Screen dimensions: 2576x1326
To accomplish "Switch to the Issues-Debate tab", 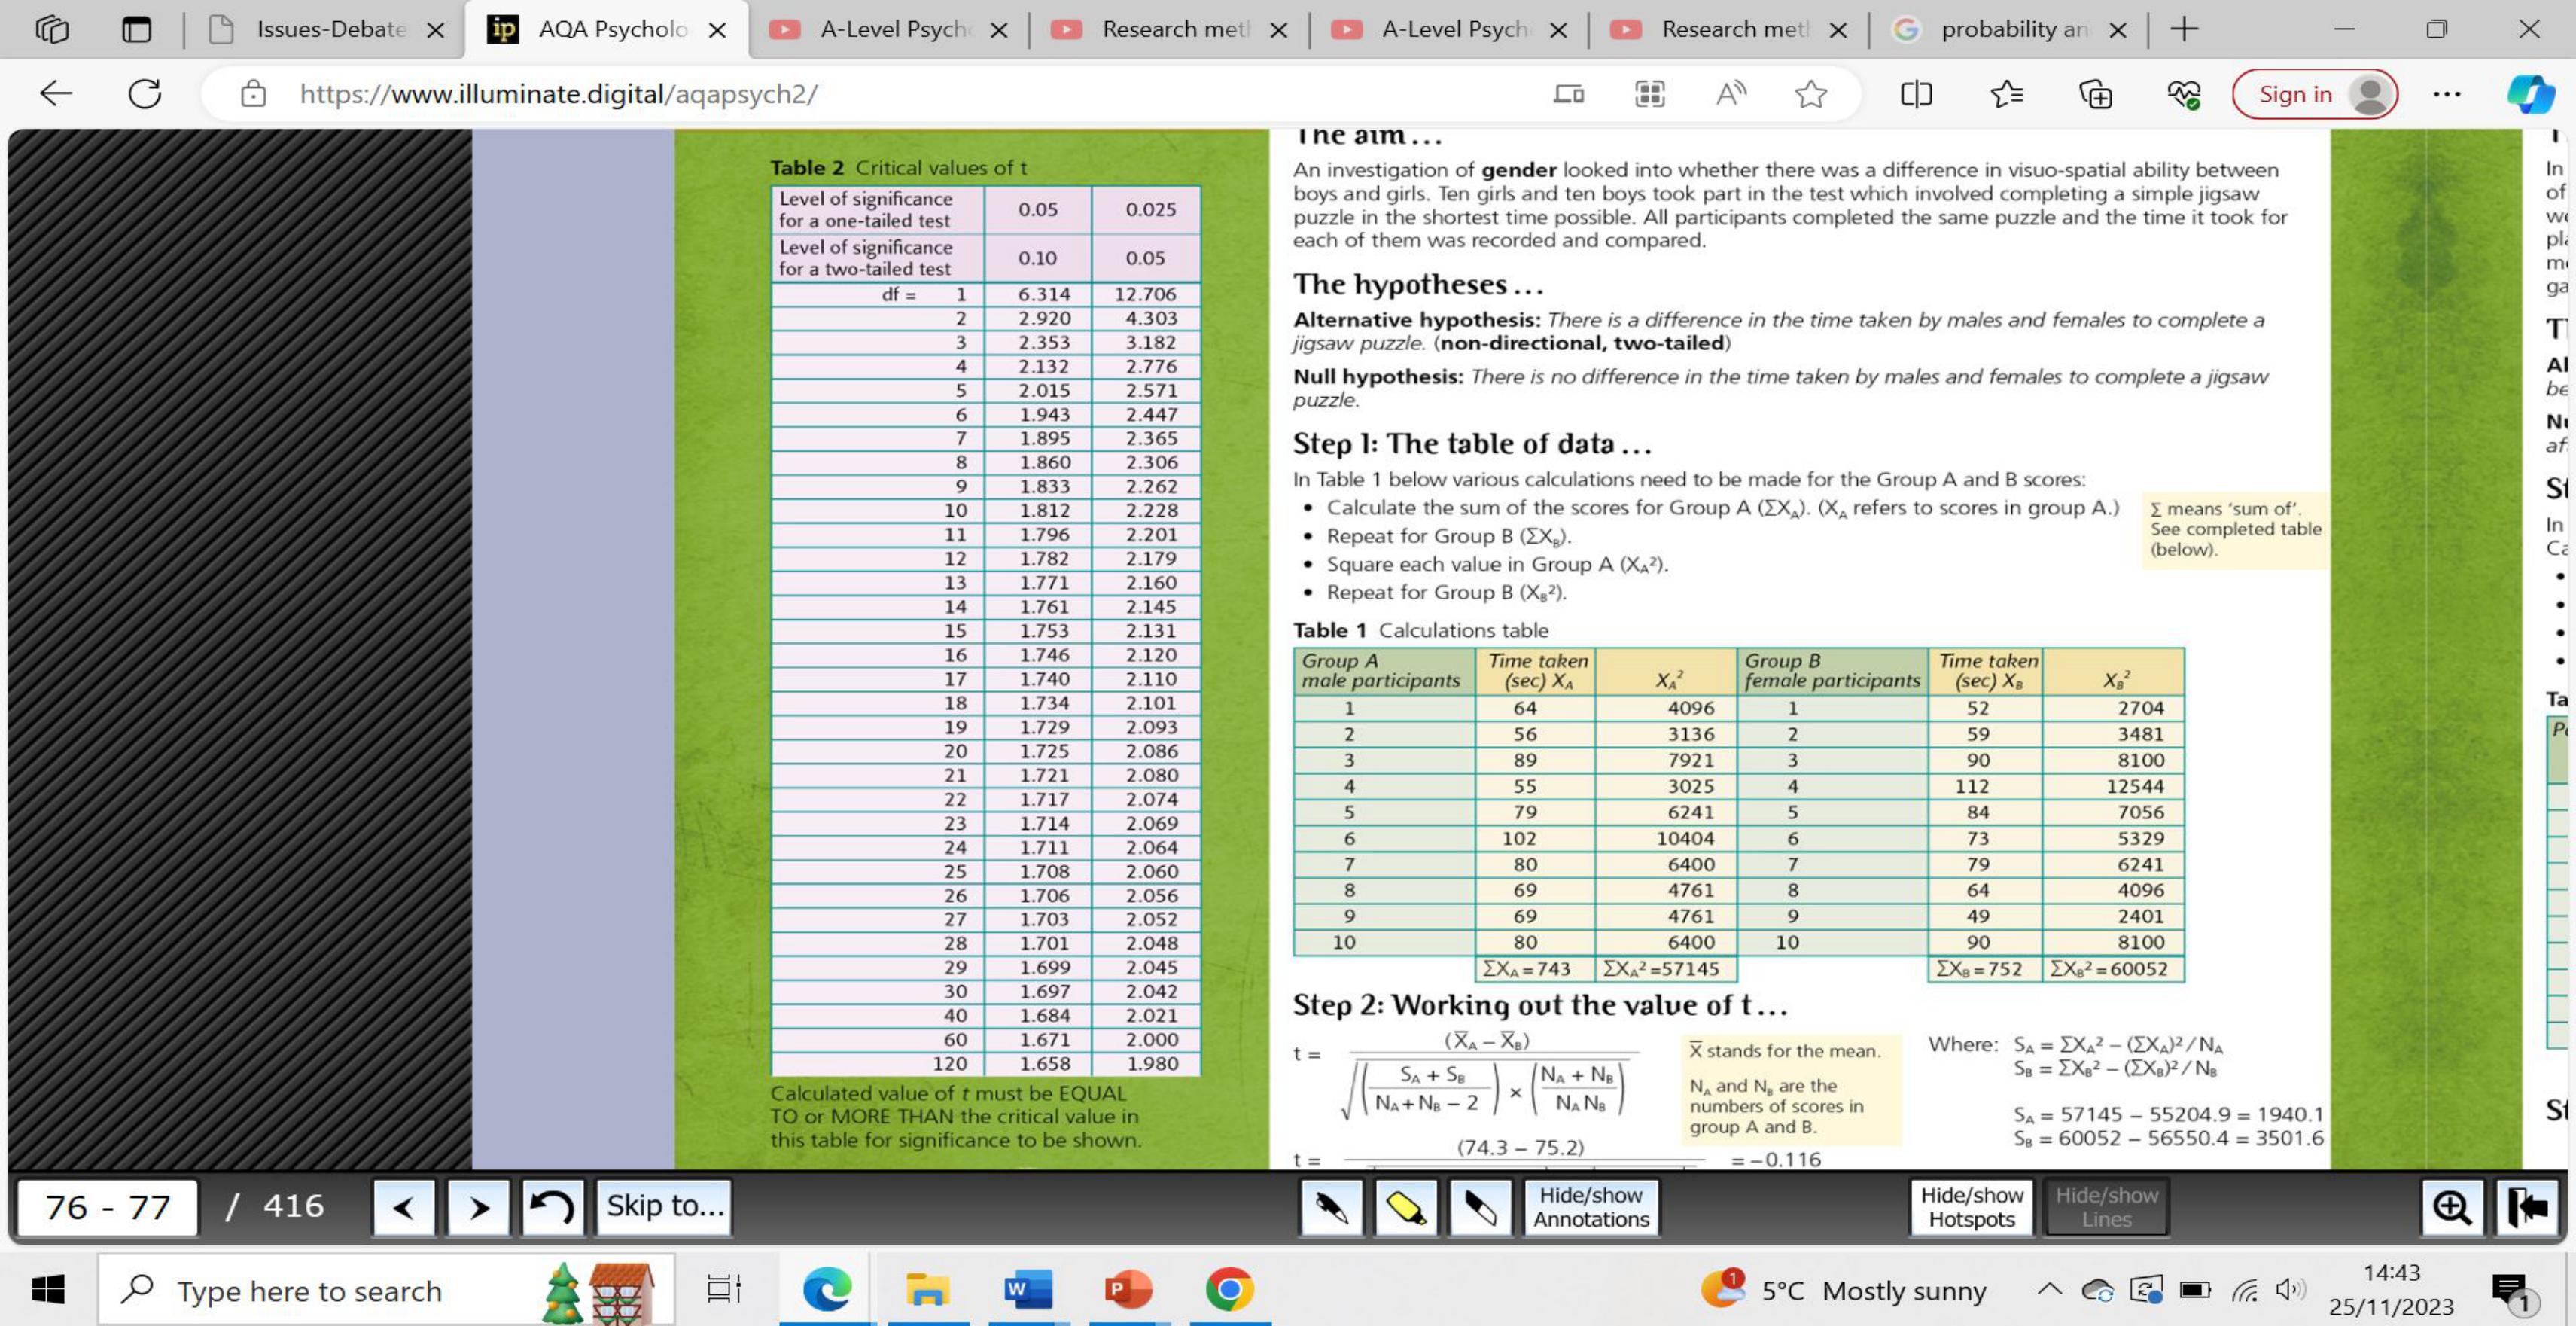I will (x=330, y=30).
